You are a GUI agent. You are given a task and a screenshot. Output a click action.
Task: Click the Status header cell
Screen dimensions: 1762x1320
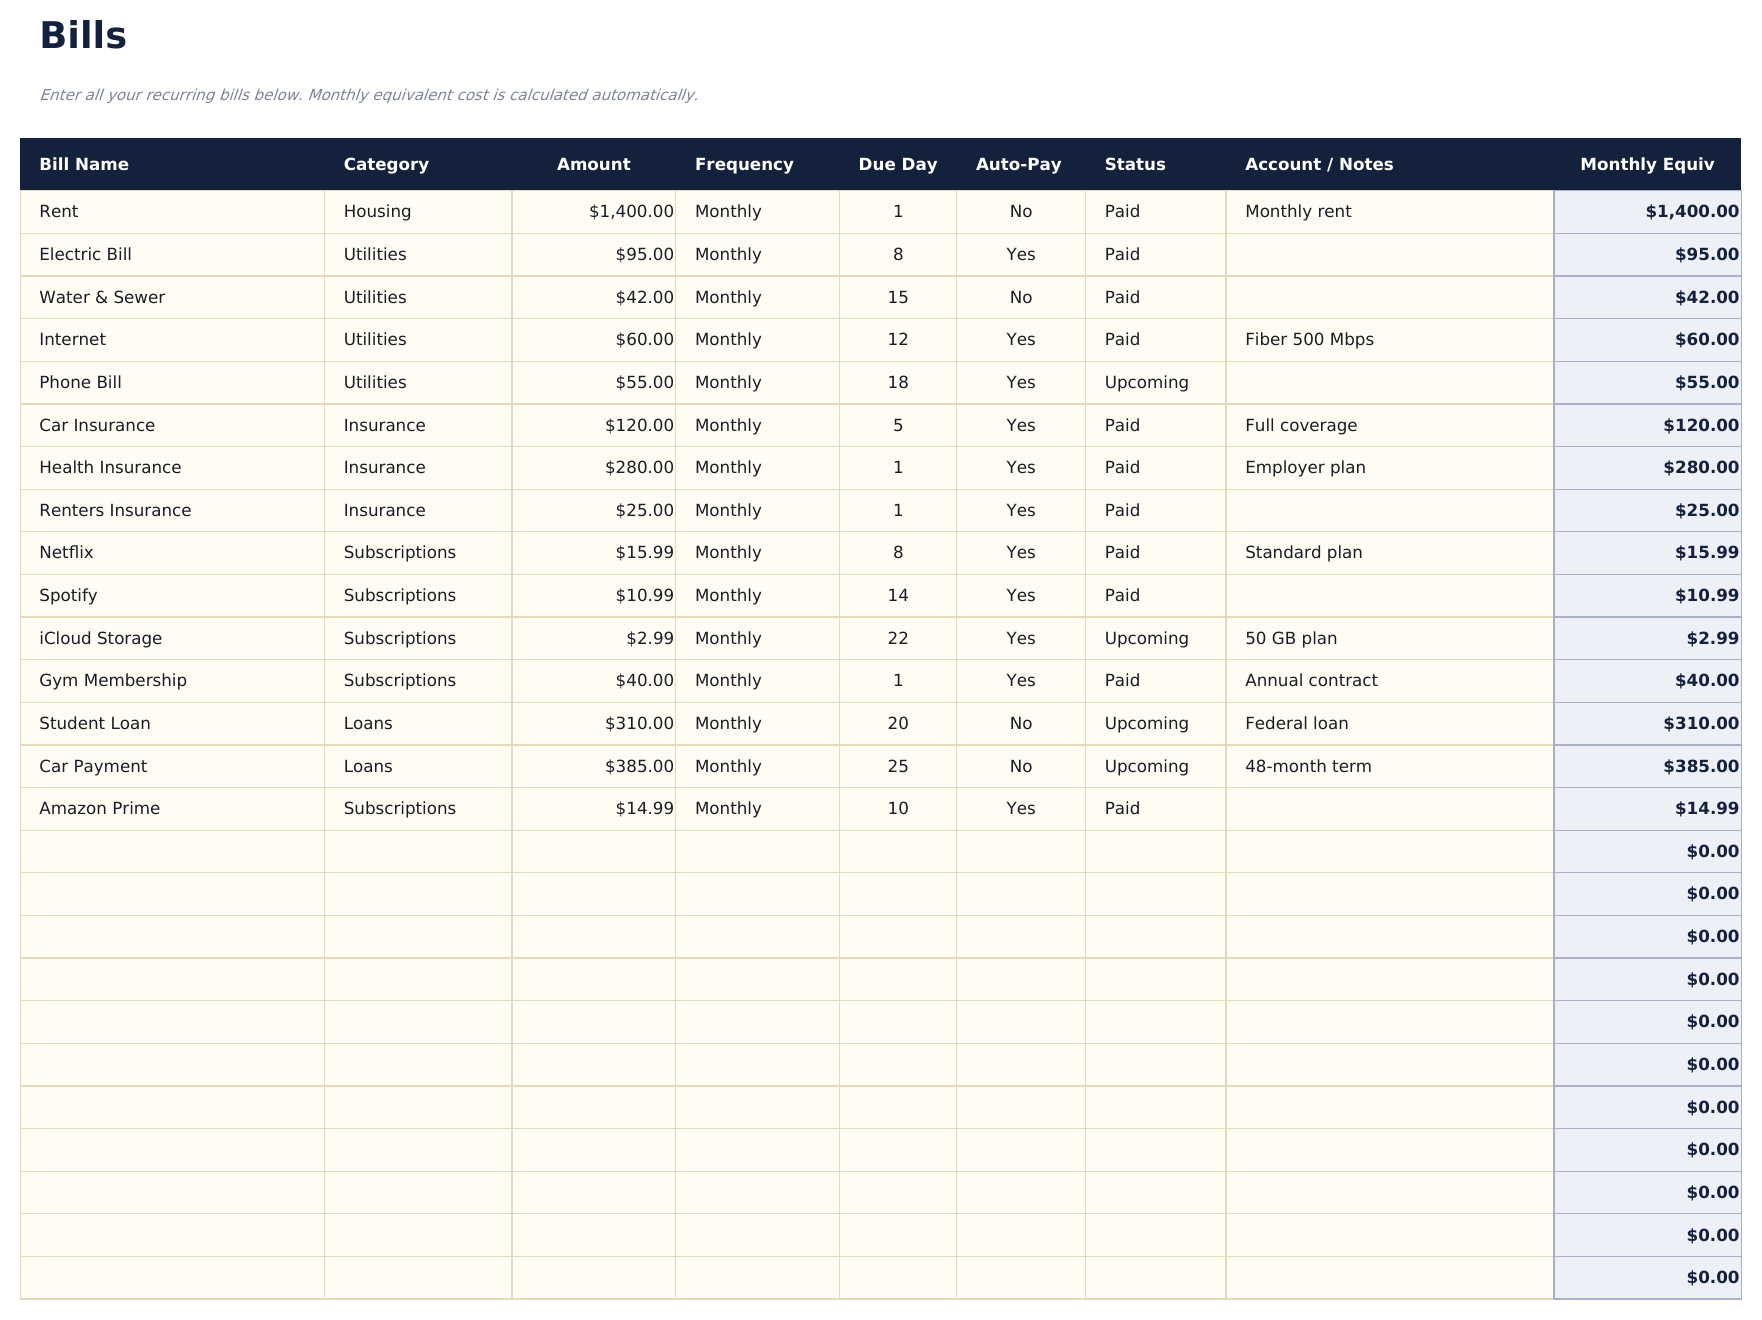[x=1135, y=164]
